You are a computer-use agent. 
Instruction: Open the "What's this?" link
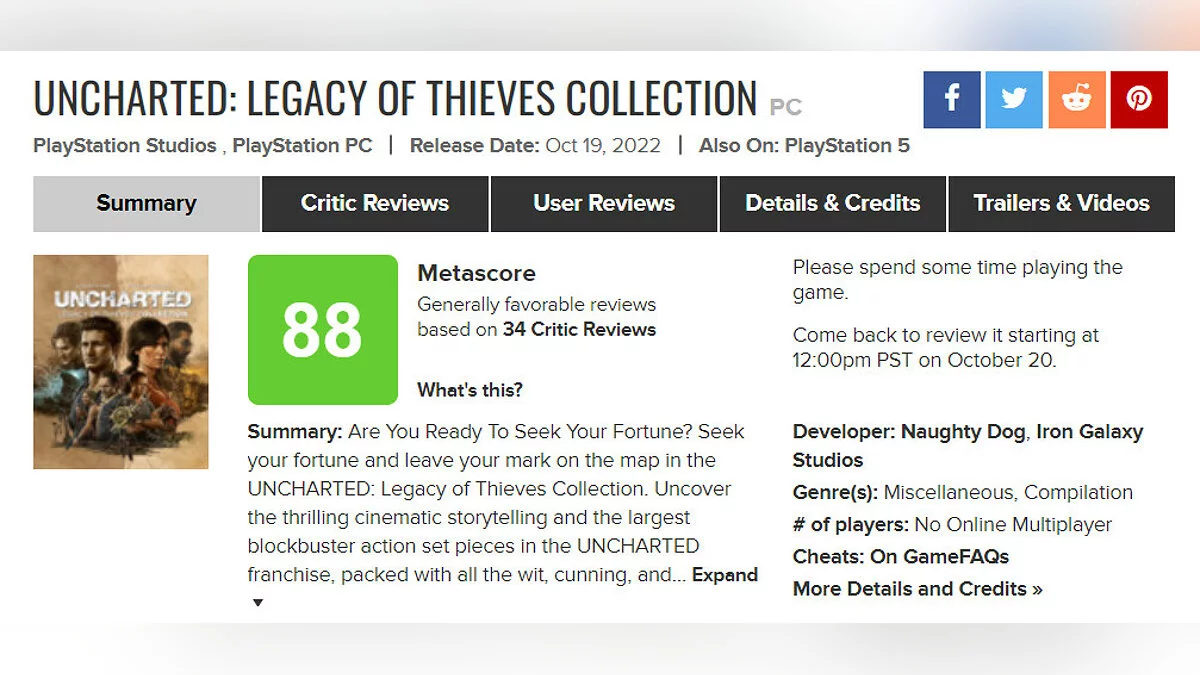point(470,390)
